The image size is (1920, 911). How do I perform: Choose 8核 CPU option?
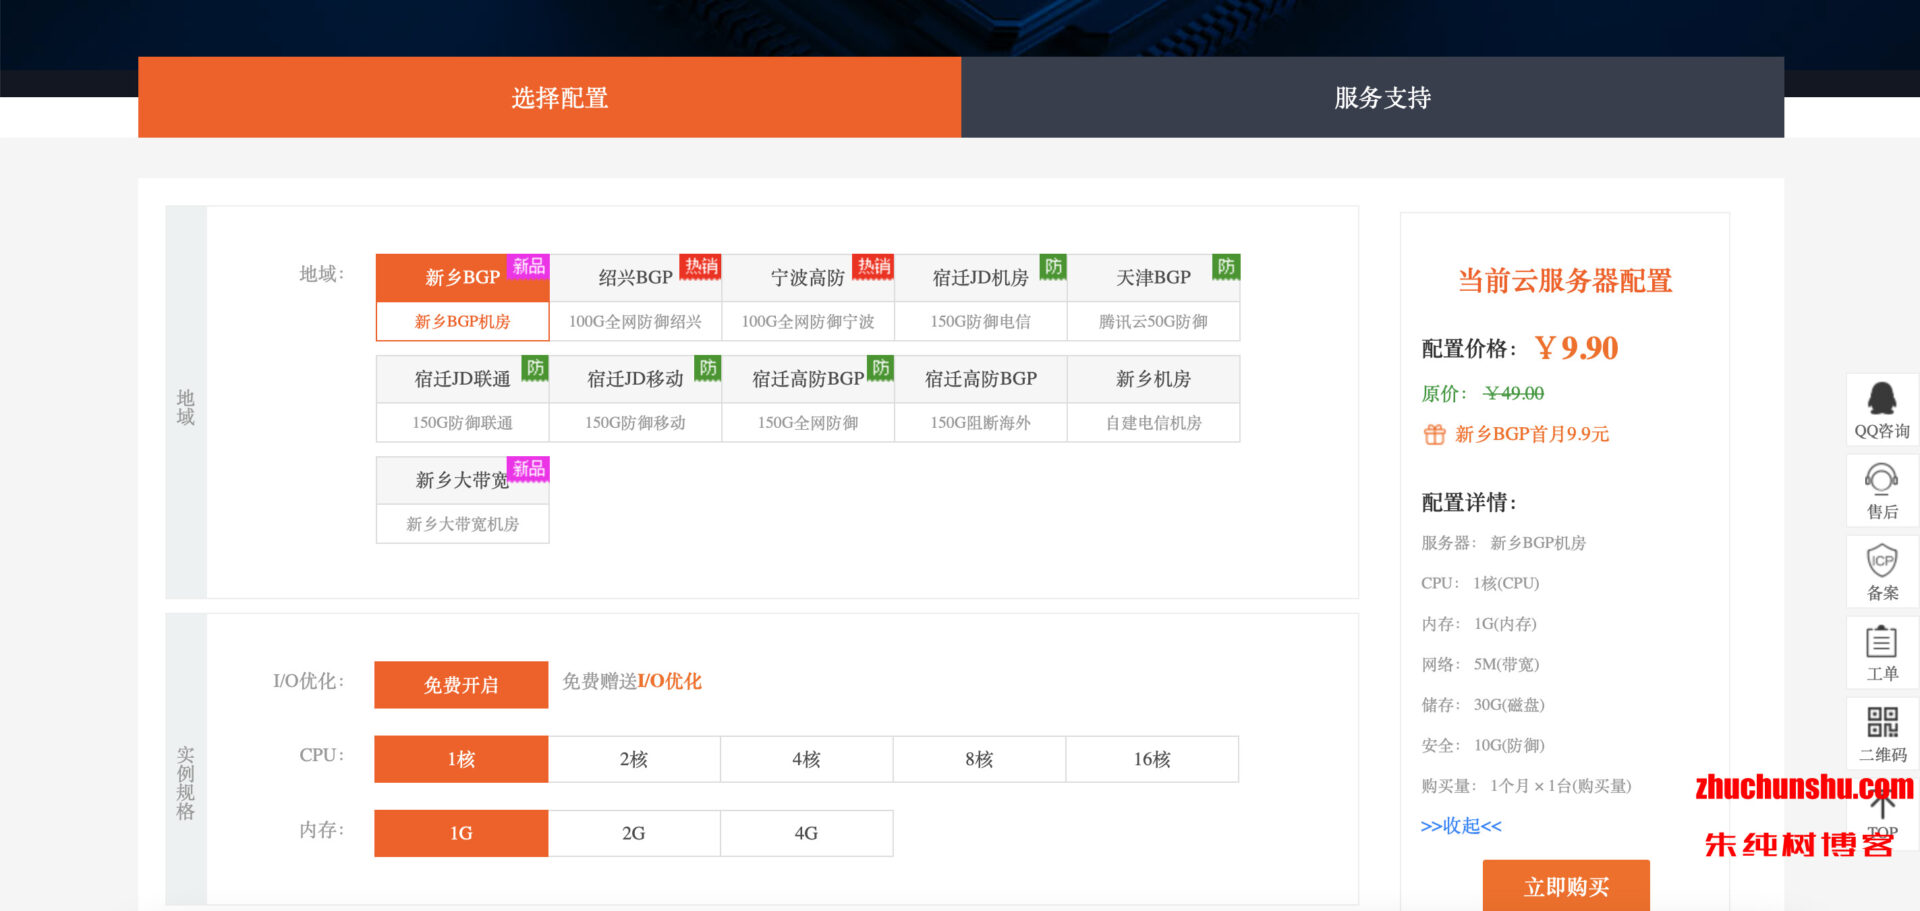coord(979,759)
